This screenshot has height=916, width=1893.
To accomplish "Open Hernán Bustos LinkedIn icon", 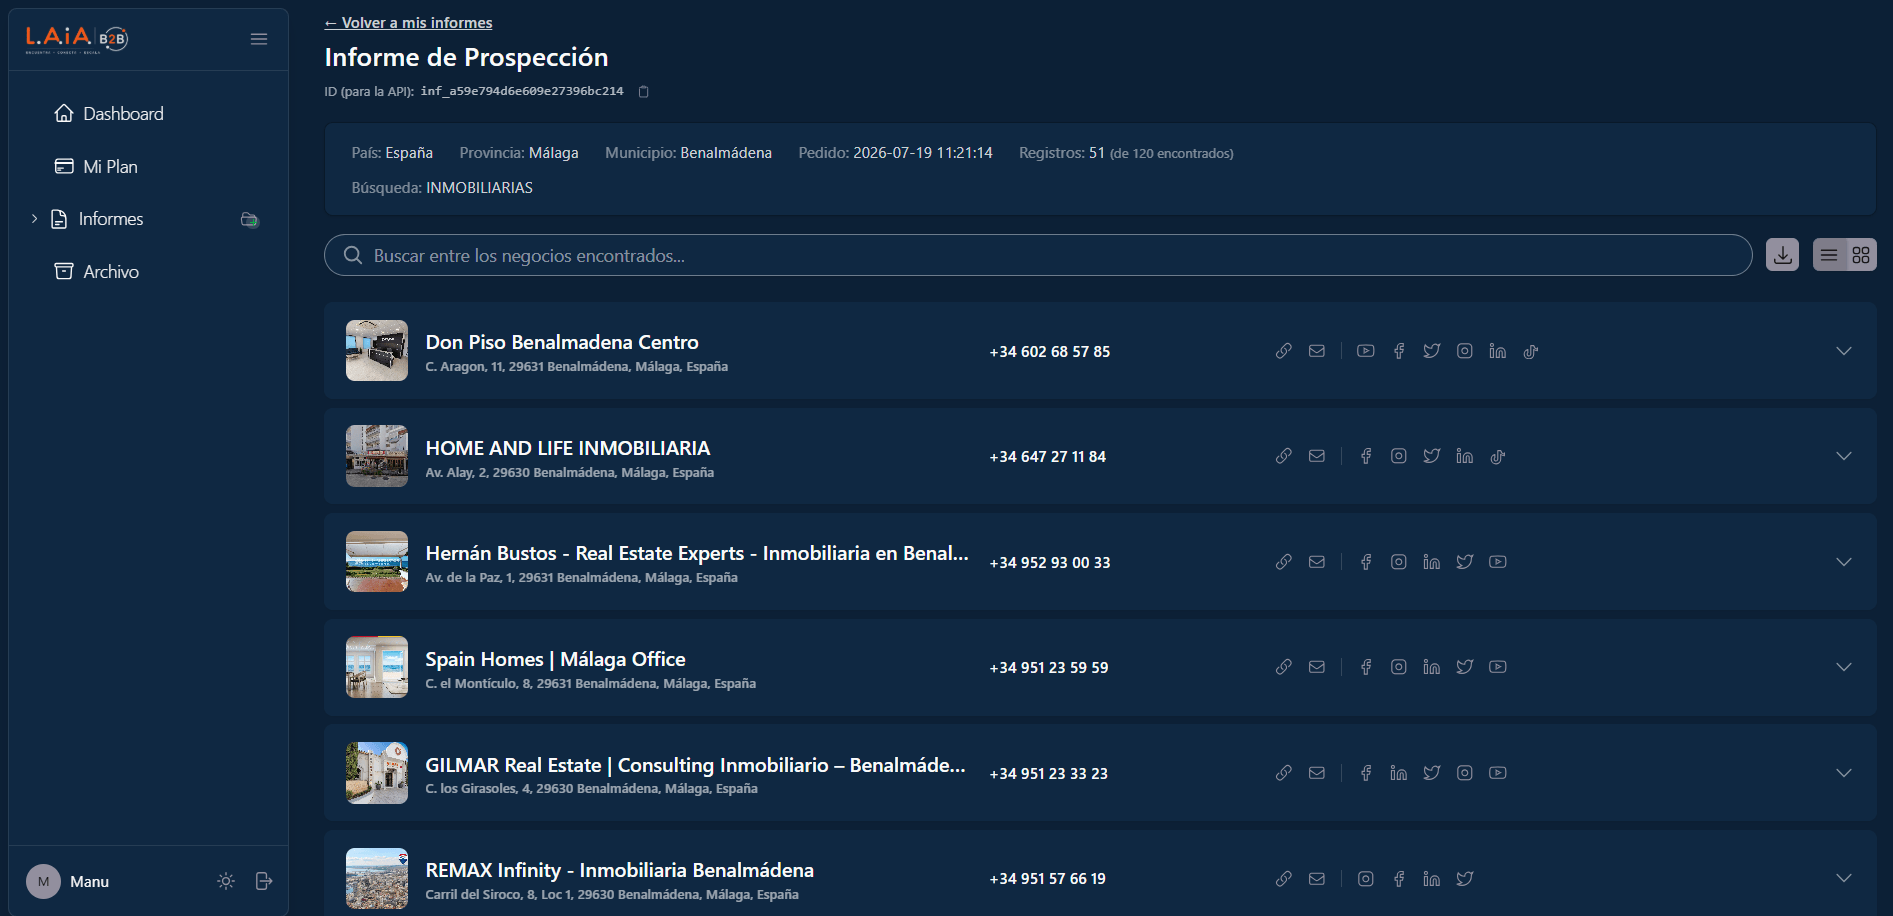I will [x=1432, y=562].
